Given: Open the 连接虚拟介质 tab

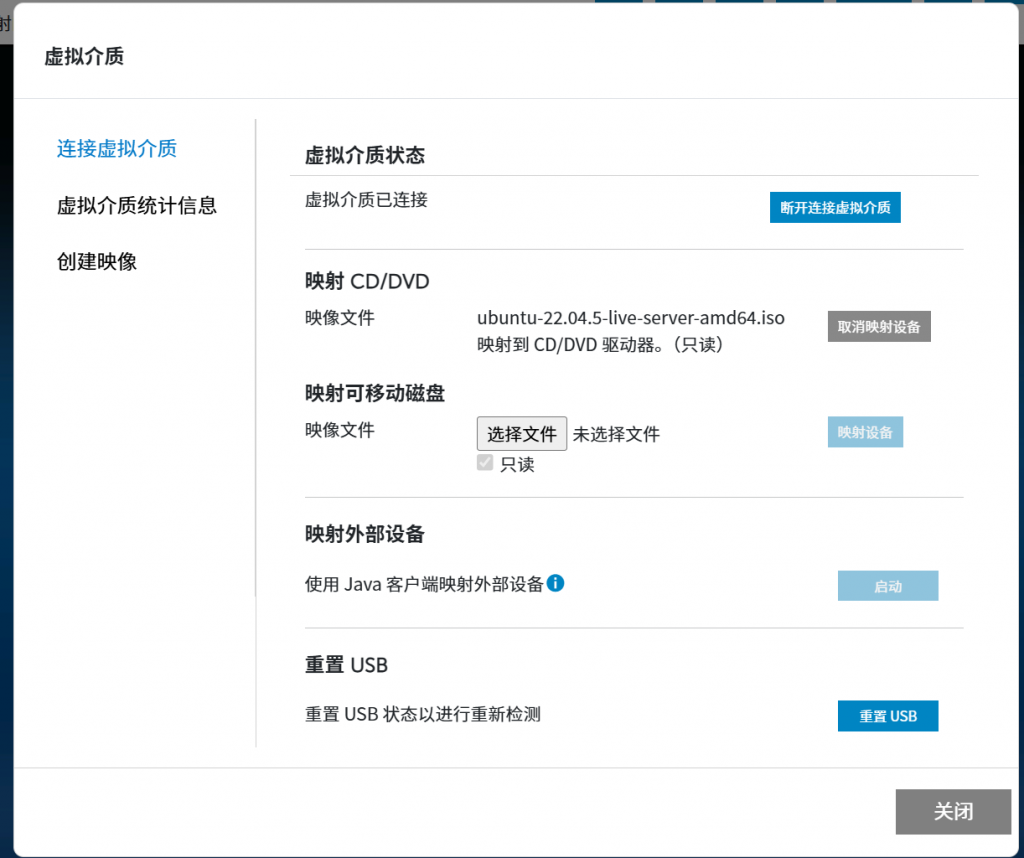Looking at the screenshot, I should click(x=117, y=149).
